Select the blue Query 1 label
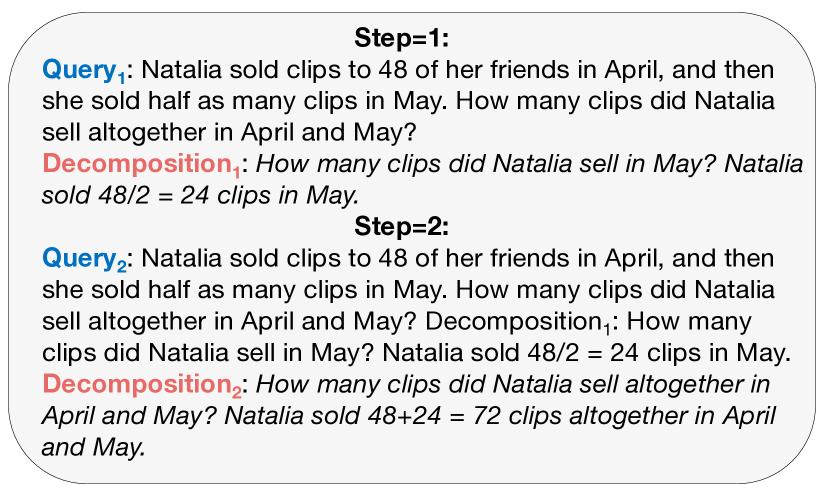830x496 pixels. point(84,70)
